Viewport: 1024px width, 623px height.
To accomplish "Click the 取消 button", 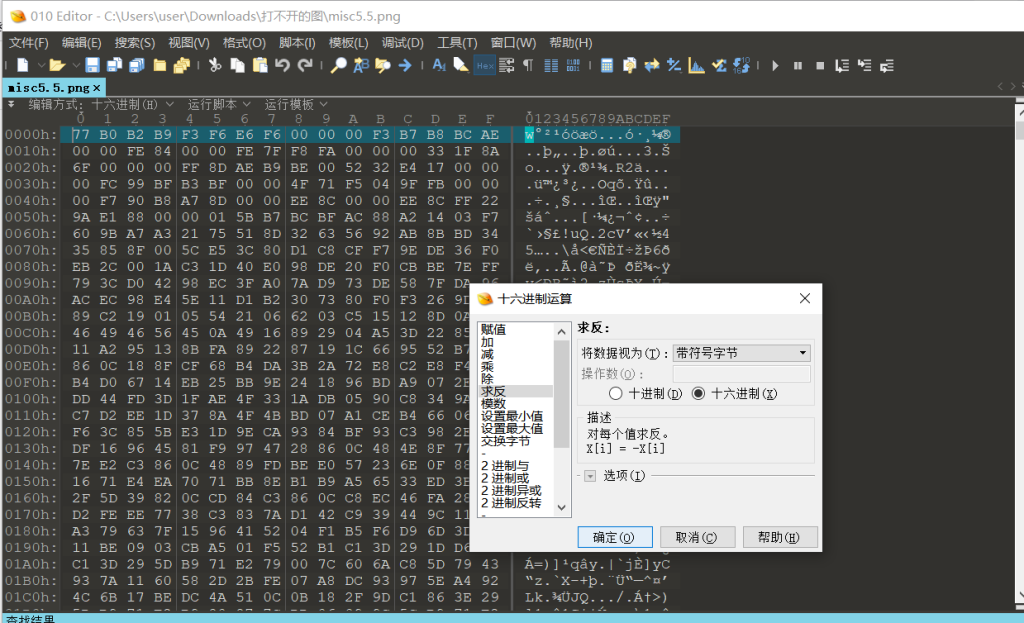I will coord(696,537).
